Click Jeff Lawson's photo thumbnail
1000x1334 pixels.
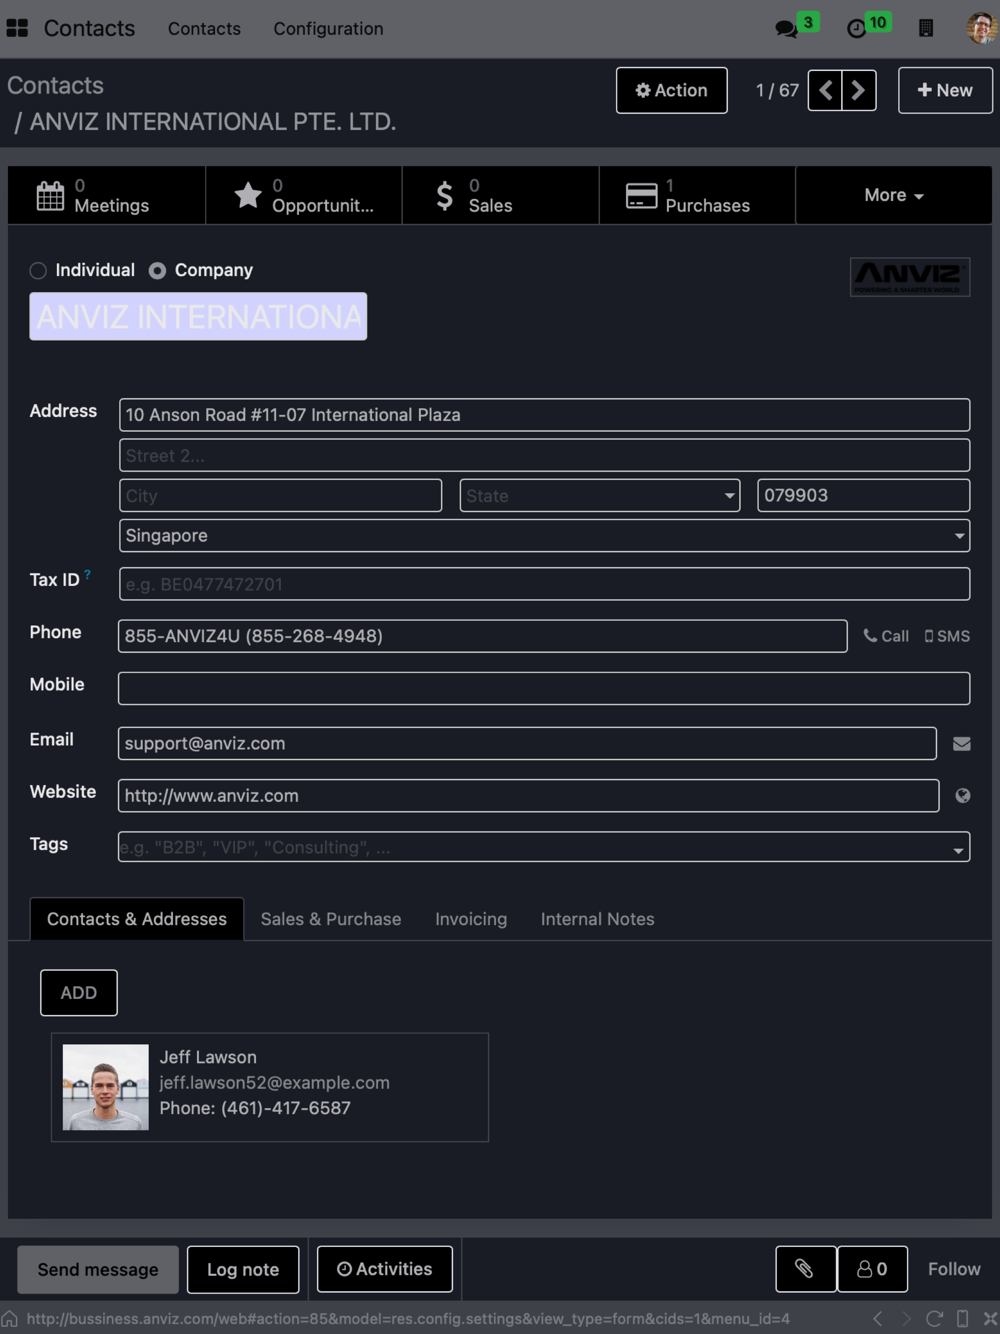[x=106, y=1088]
